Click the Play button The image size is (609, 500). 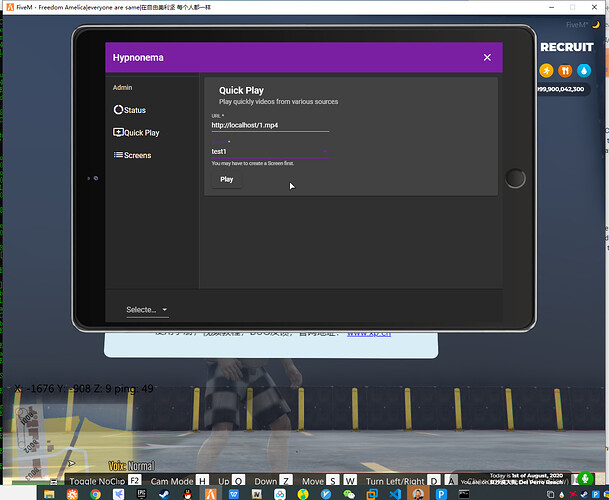click(227, 179)
